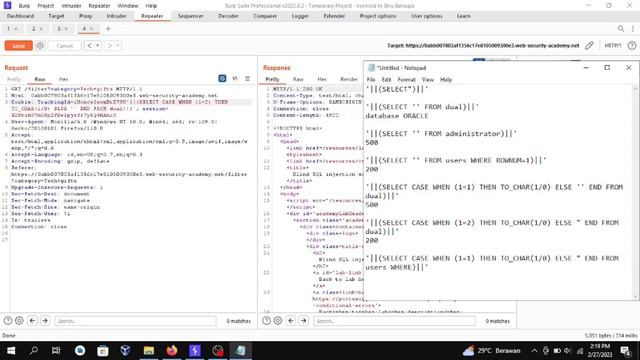640x360 pixels.
Task: Open the Intruder menu in menu bar
Action: (71, 6)
